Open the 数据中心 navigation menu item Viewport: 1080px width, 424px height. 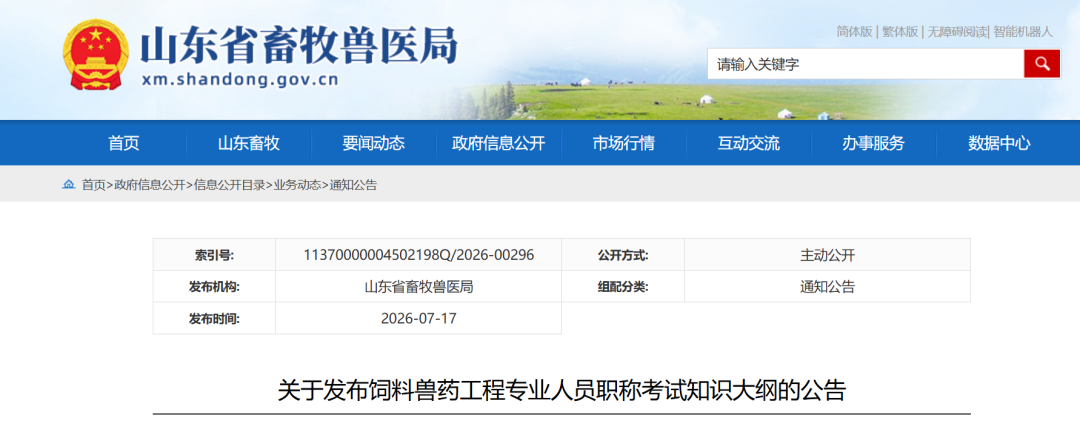999,143
